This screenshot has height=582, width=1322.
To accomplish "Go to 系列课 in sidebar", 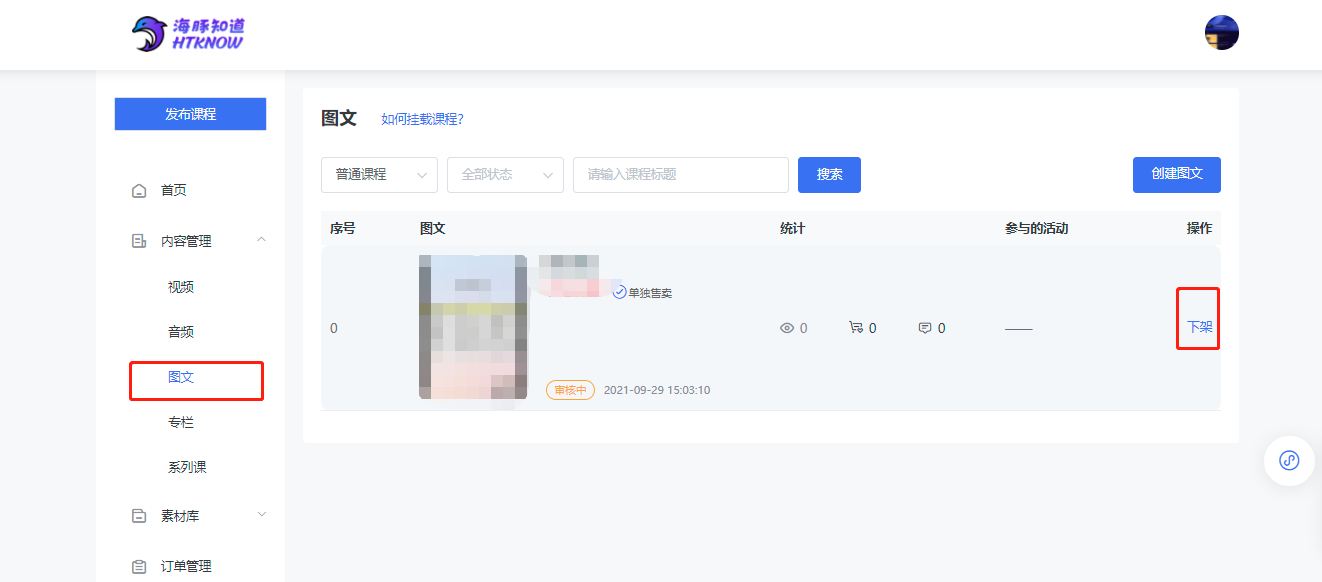I will [187, 467].
